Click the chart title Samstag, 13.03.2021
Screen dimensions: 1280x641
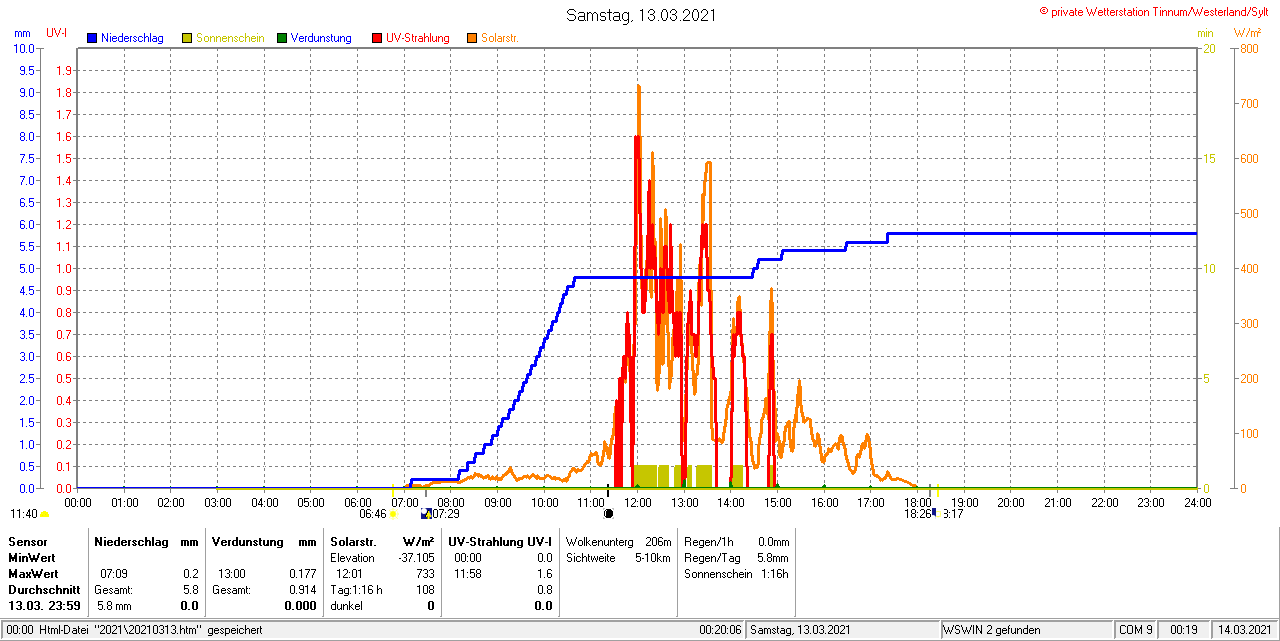click(x=641, y=15)
